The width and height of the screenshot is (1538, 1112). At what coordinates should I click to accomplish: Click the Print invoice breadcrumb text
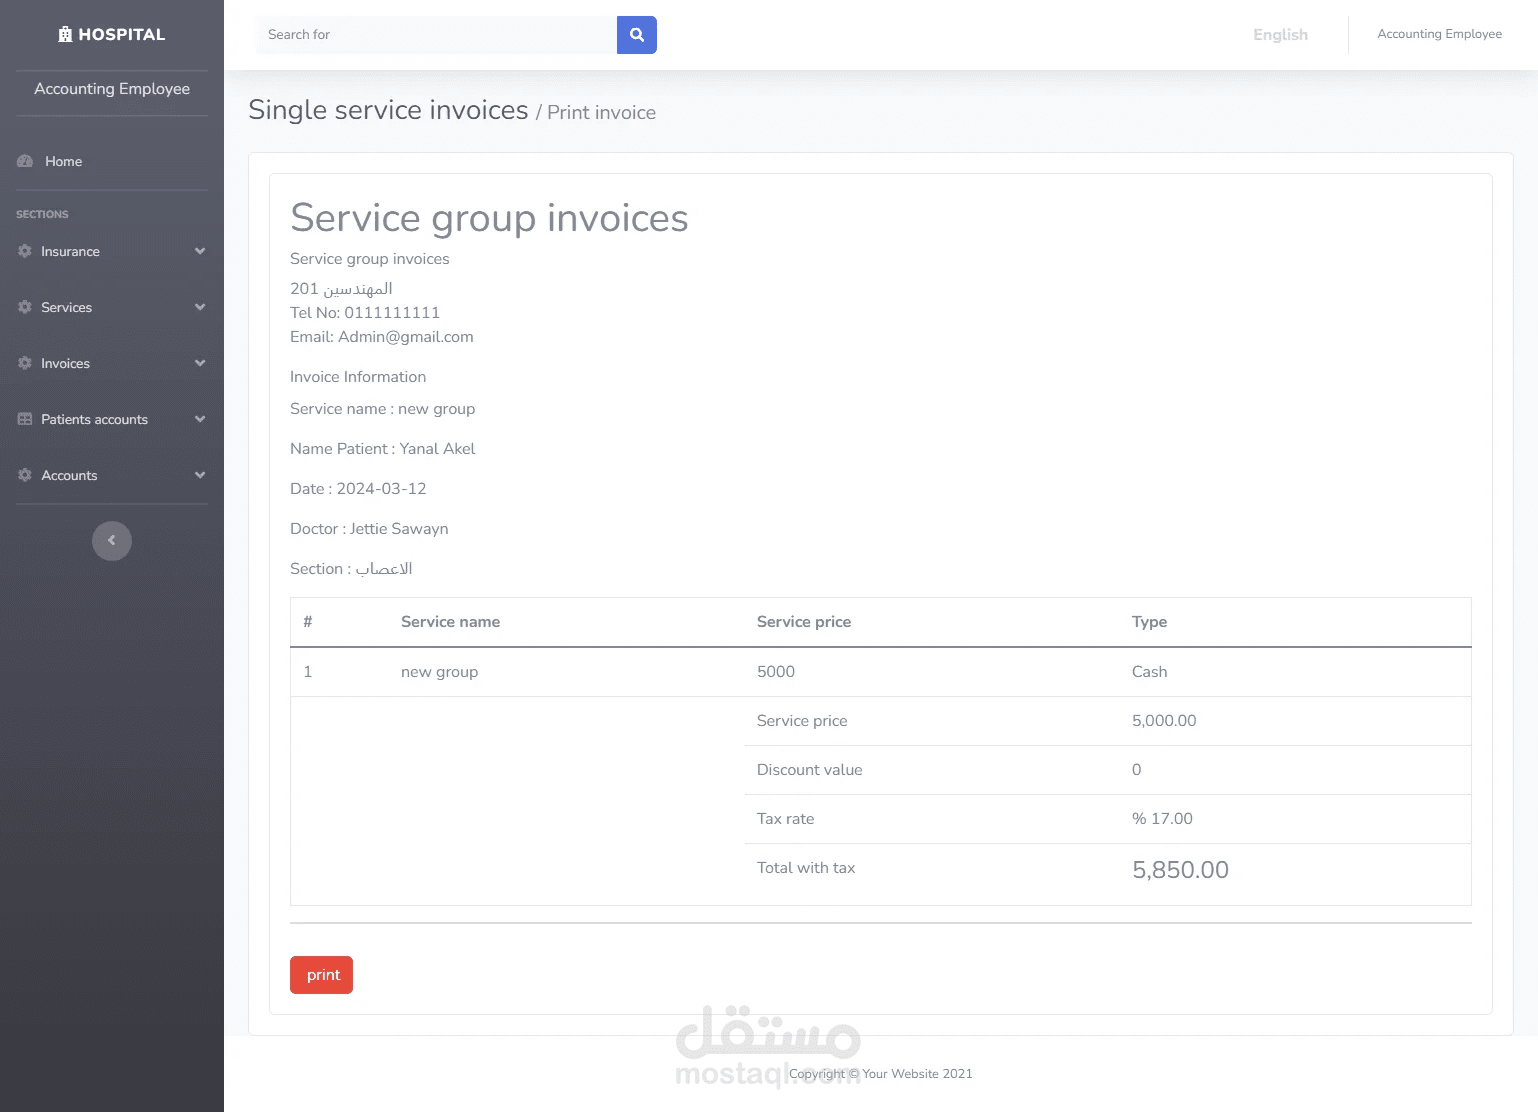coord(601,113)
